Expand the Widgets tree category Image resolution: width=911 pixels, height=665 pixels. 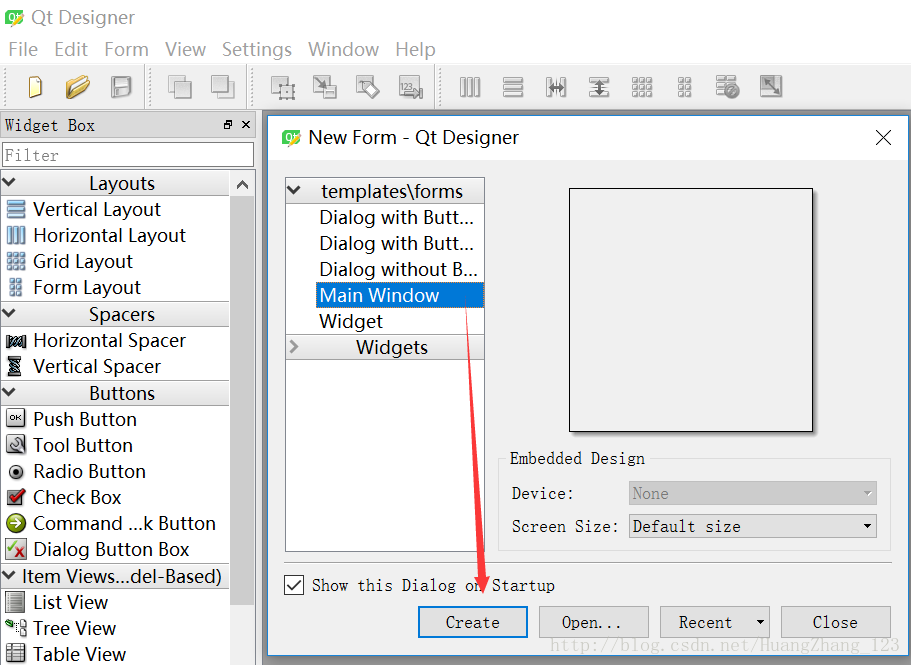(x=294, y=347)
